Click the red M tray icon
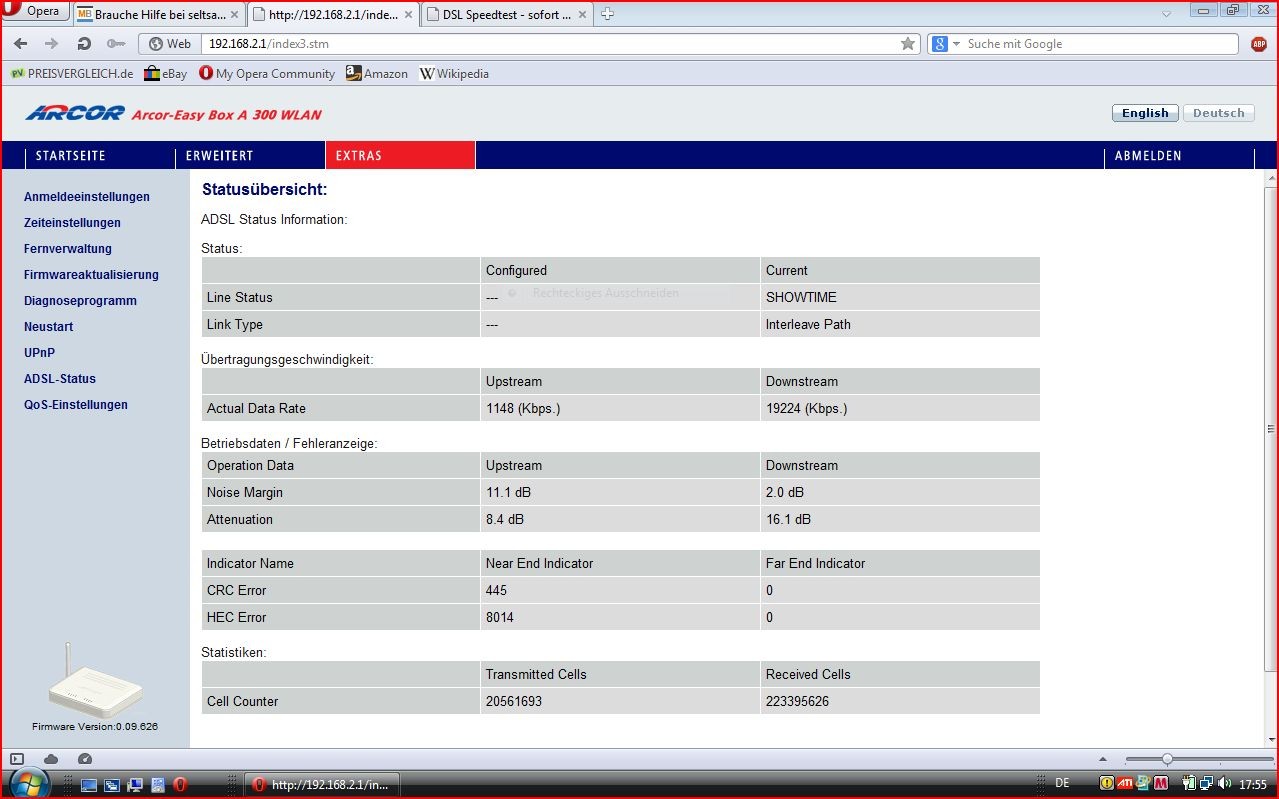 tap(1161, 783)
